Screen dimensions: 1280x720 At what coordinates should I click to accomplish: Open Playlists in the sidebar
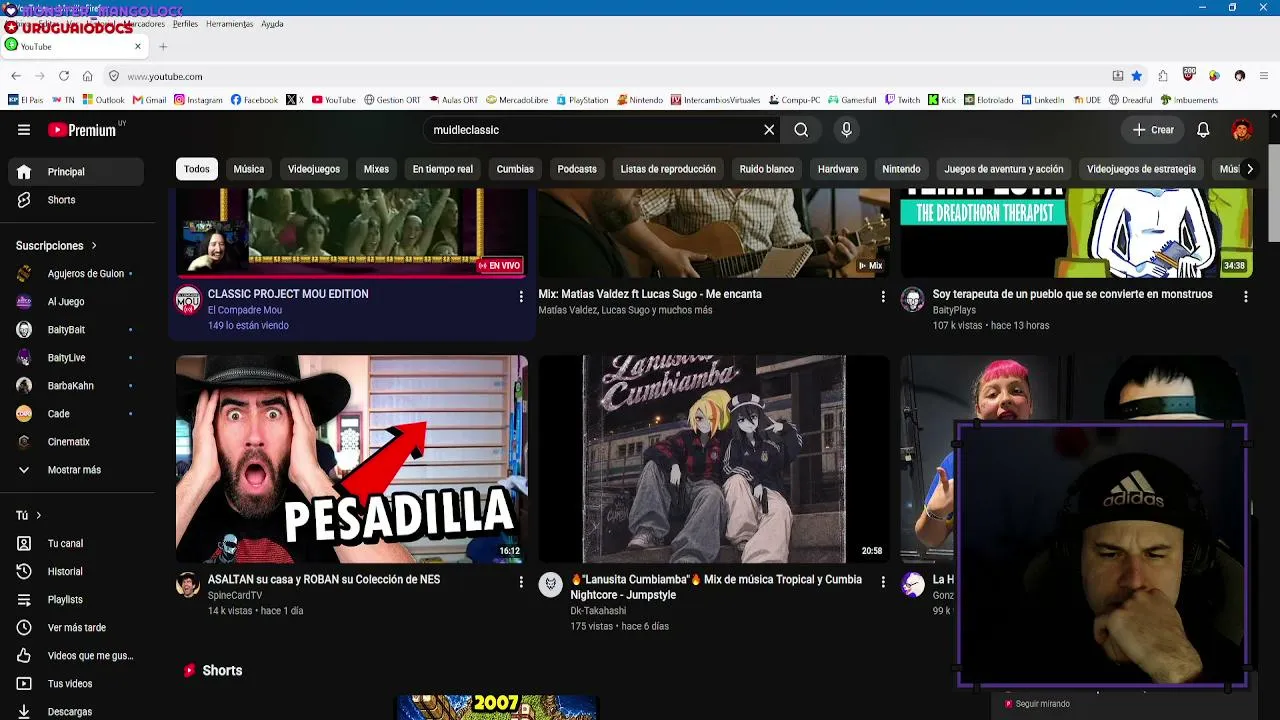(x=76, y=600)
